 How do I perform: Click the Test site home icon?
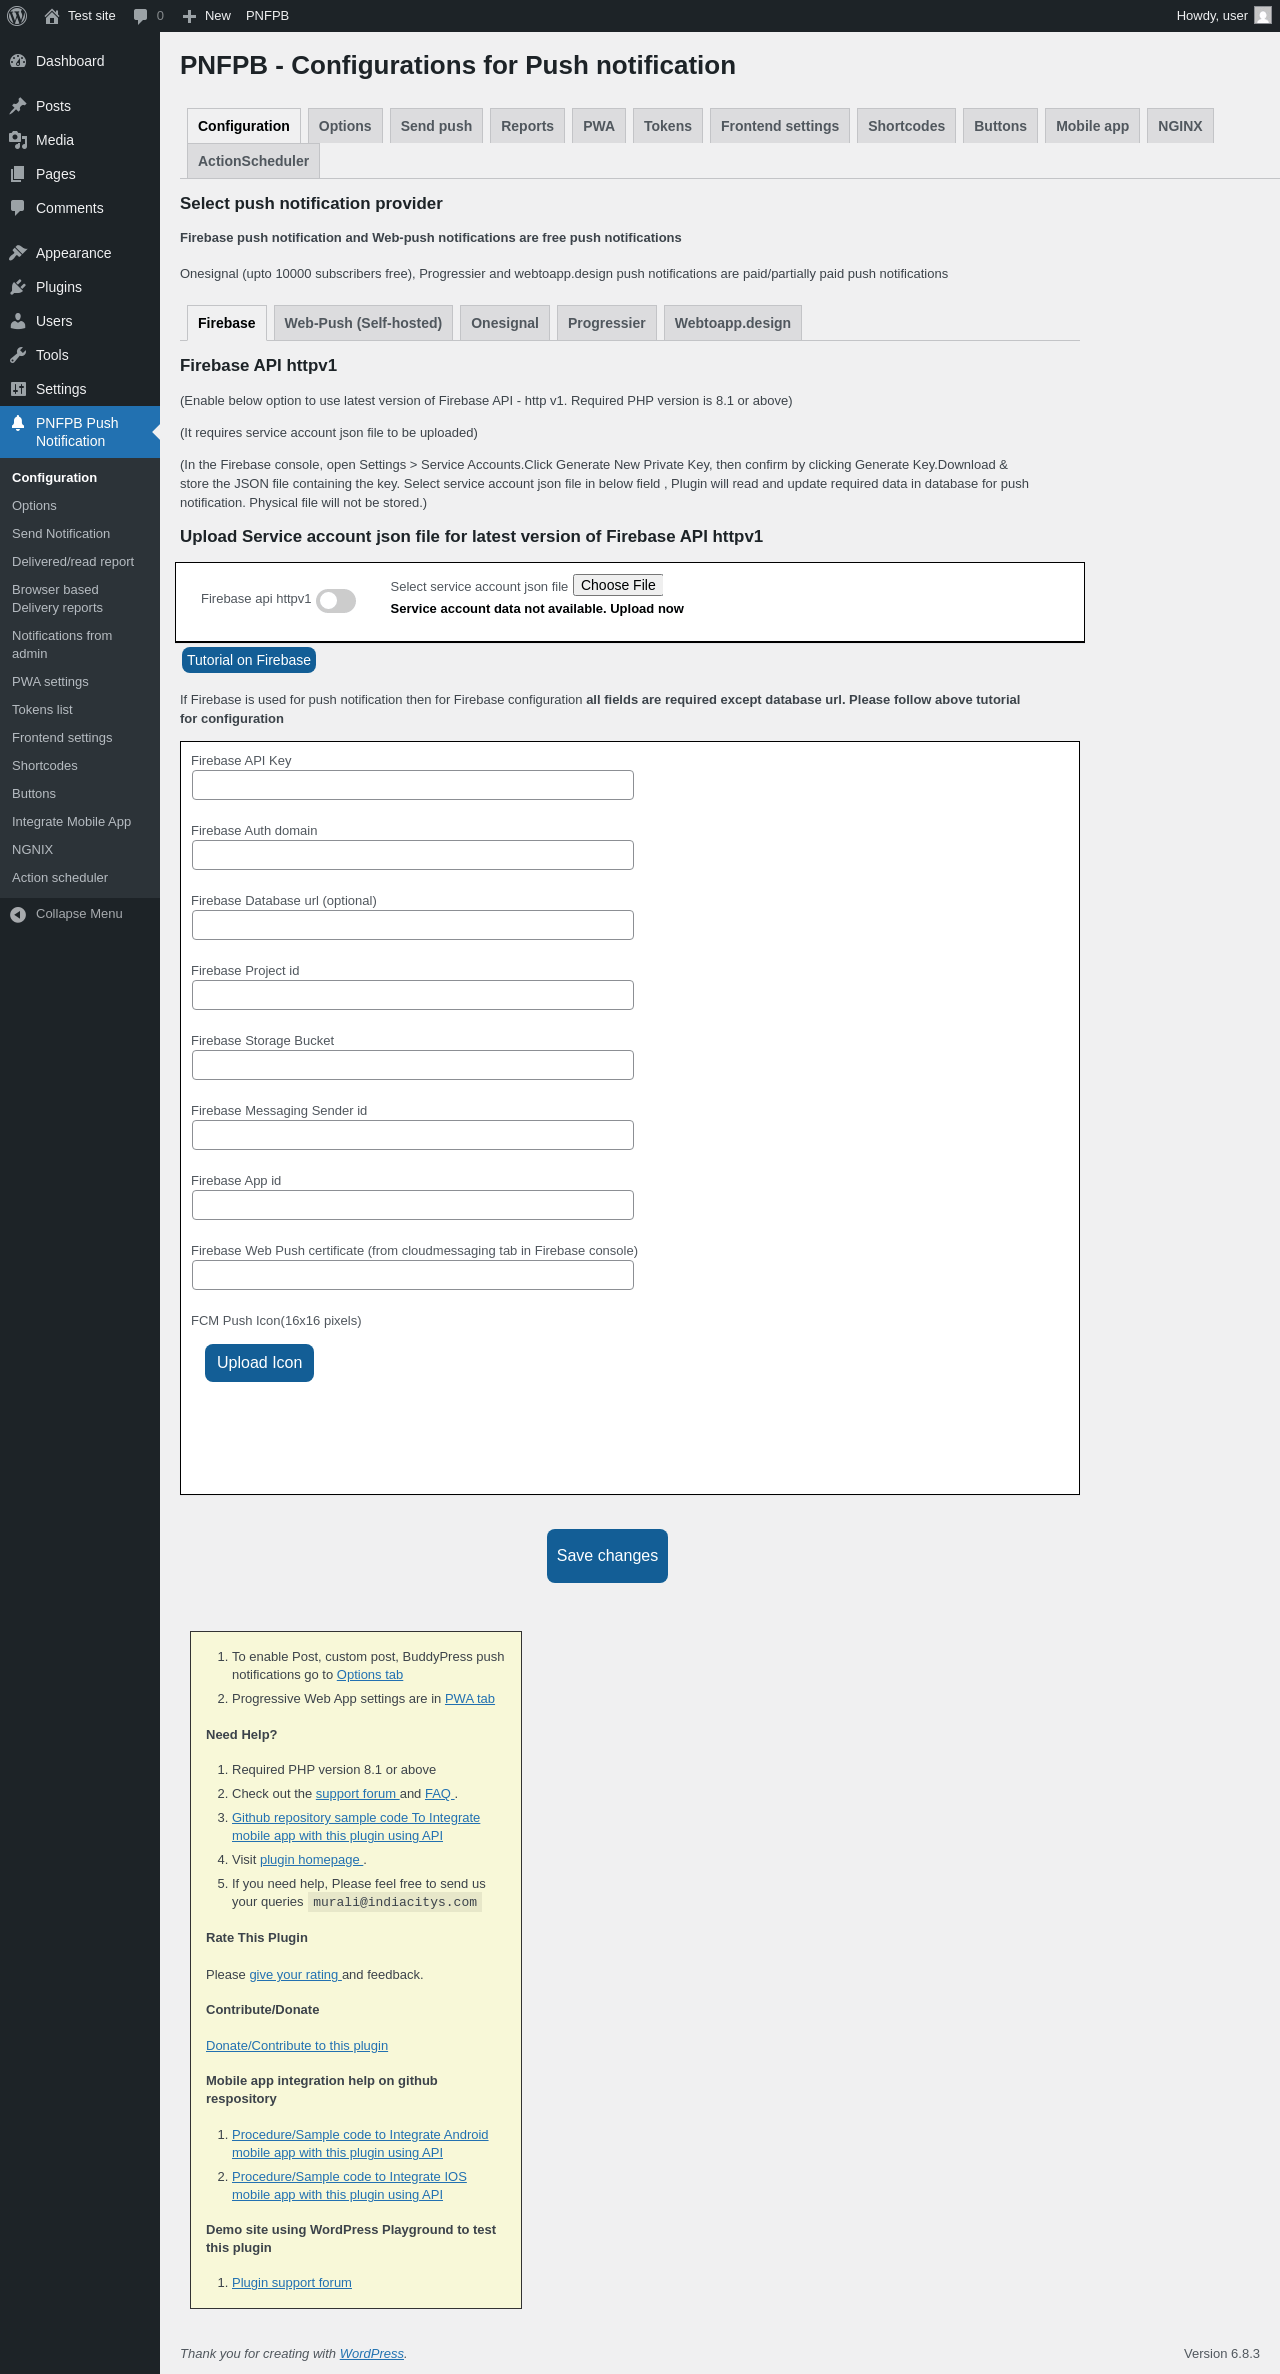tap(52, 16)
